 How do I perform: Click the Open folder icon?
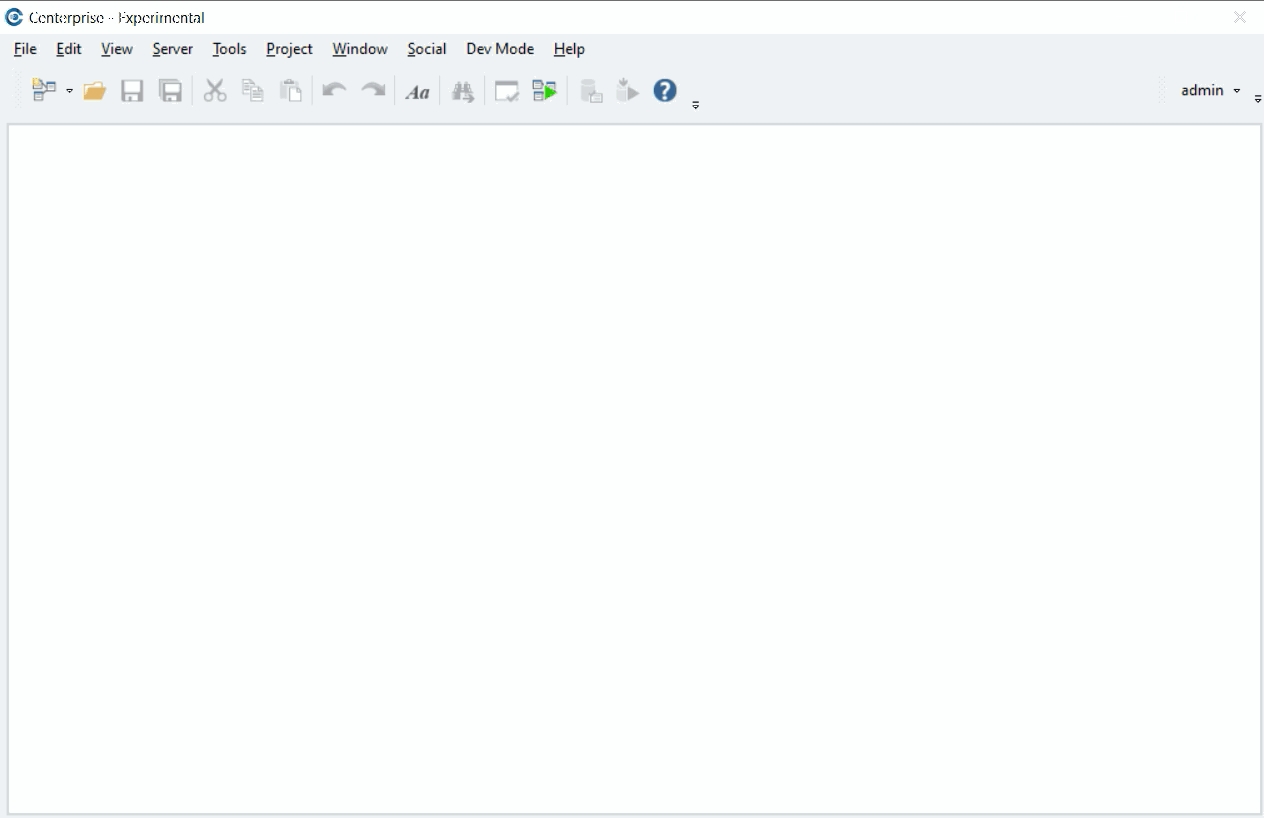(x=95, y=91)
